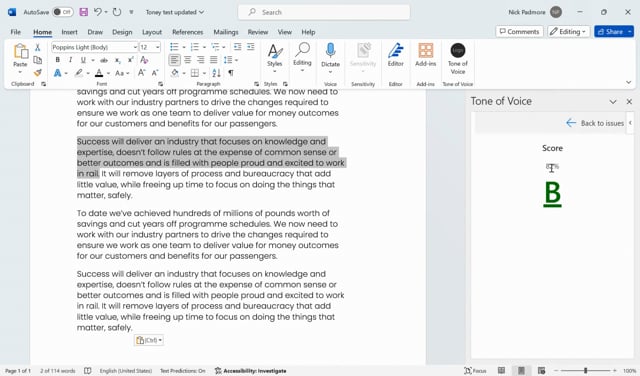
Task: Show paragraph marks
Action: click(x=231, y=73)
